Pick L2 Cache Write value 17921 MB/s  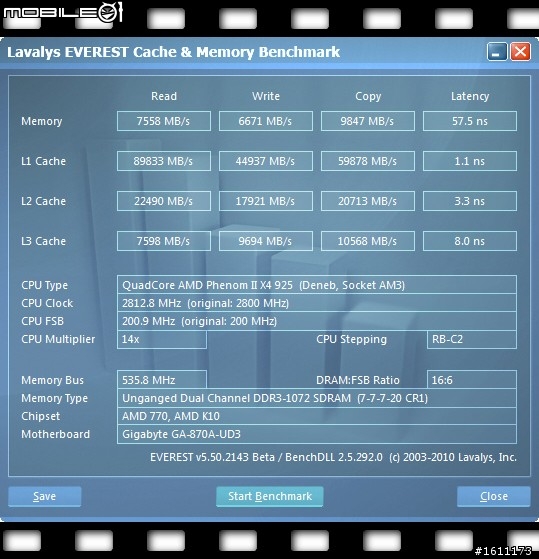[266, 201]
